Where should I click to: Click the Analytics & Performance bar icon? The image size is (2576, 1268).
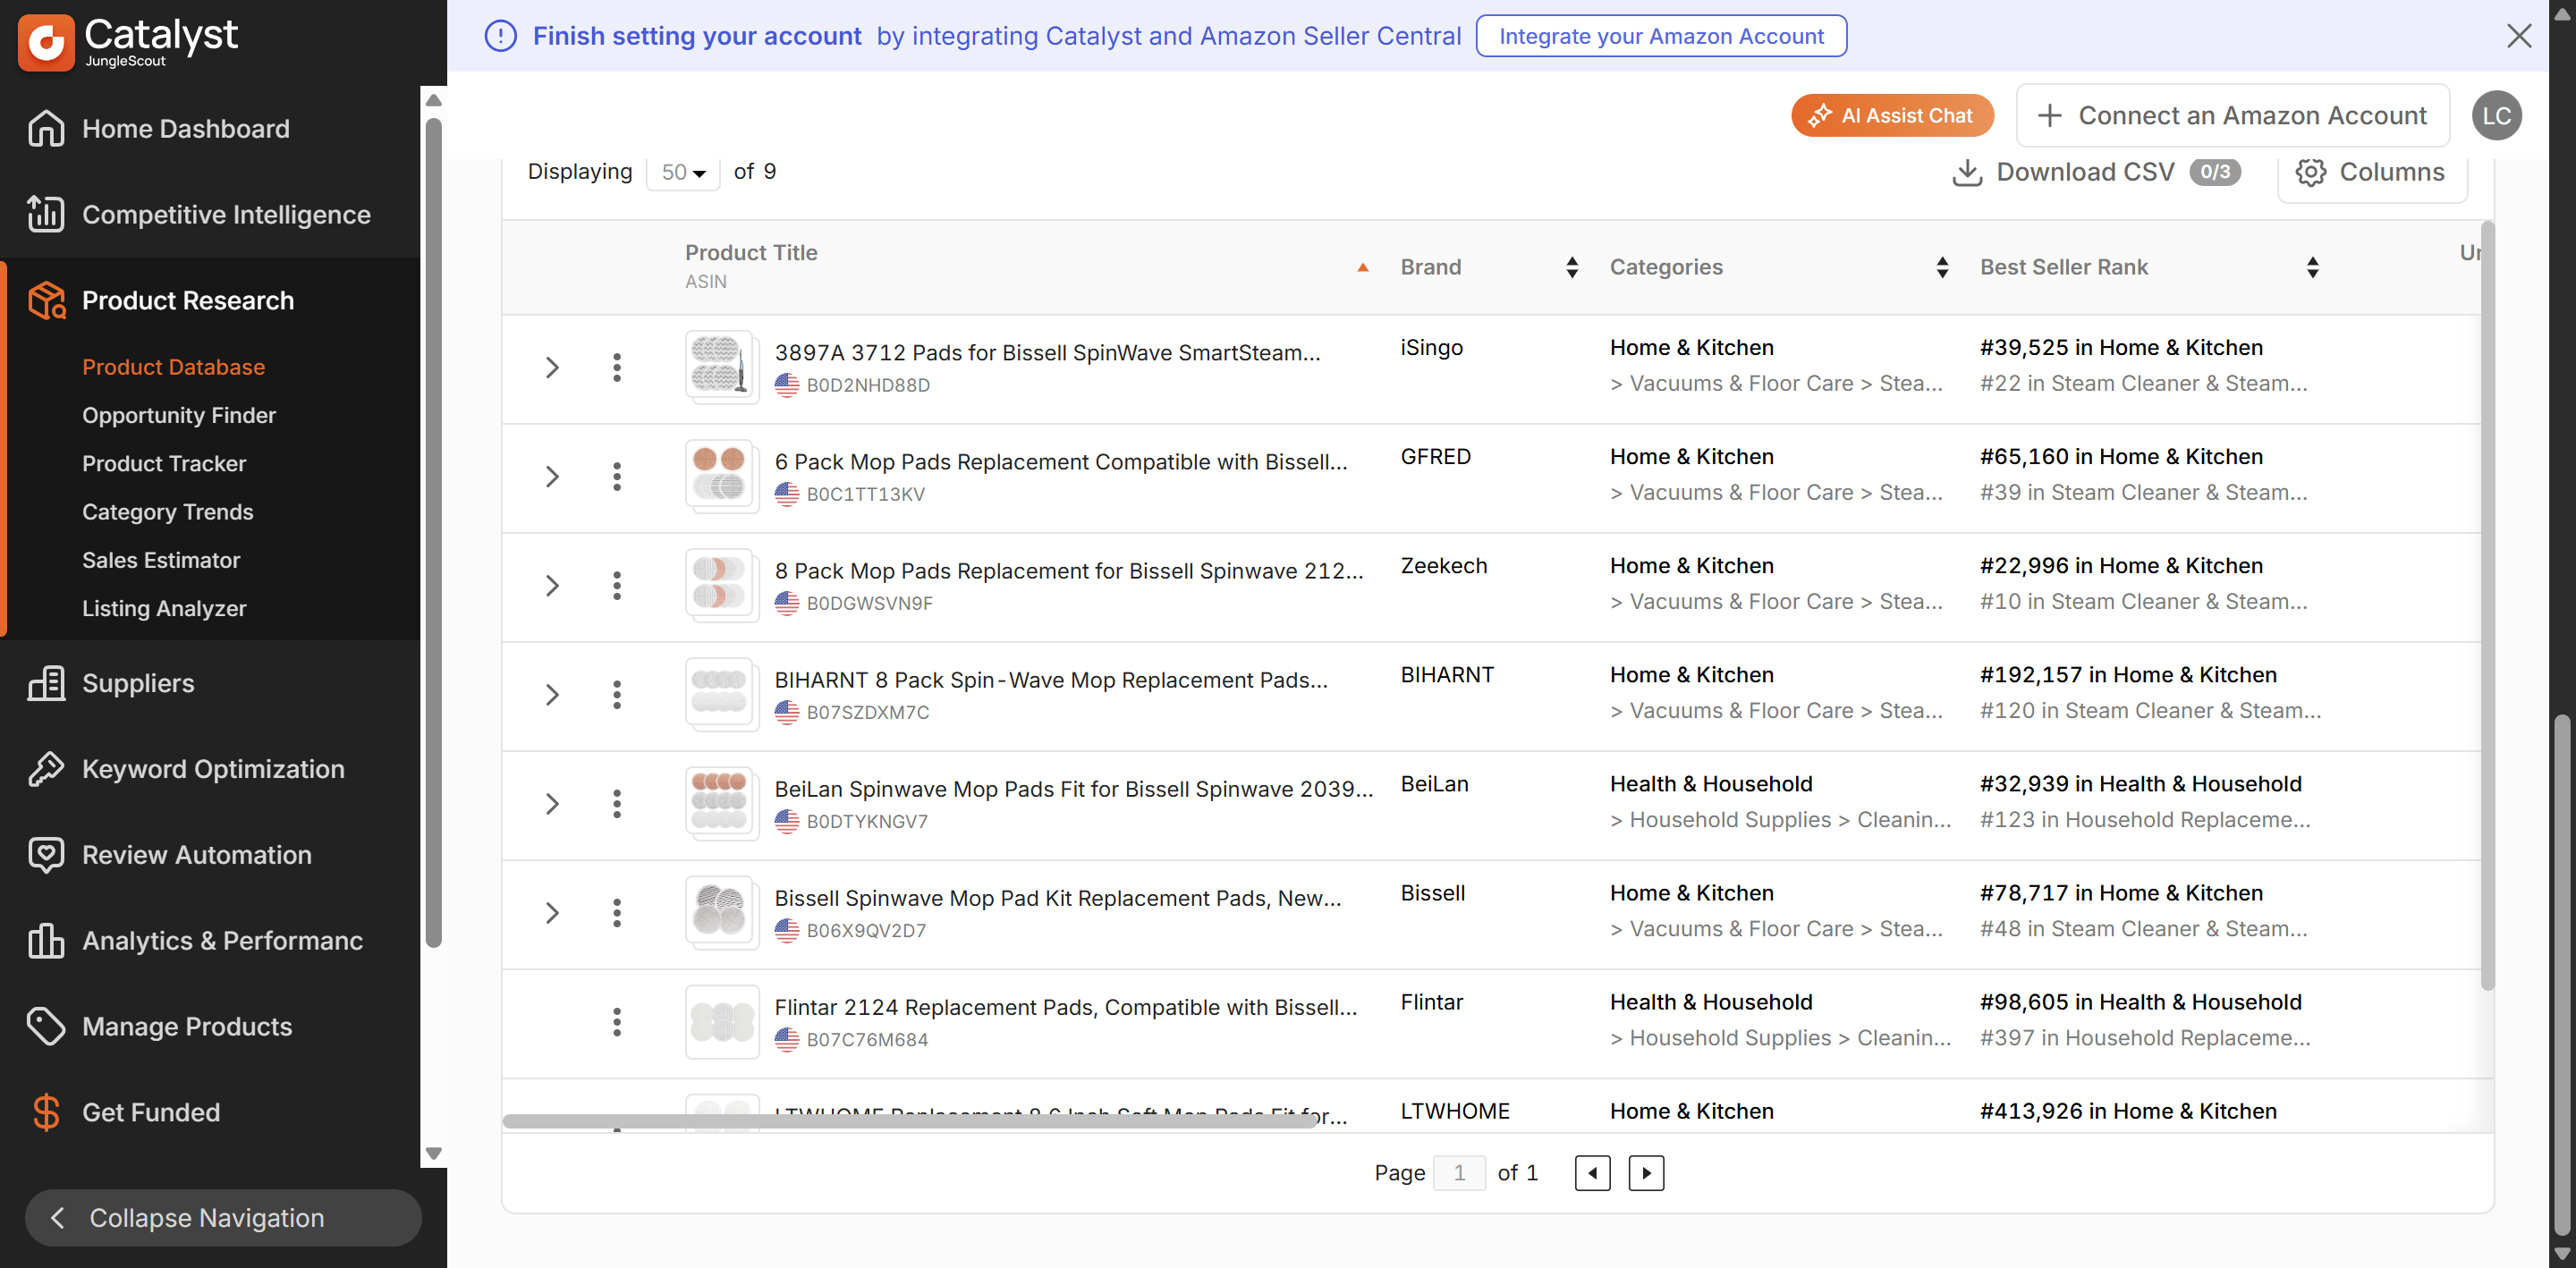coord(46,941)
